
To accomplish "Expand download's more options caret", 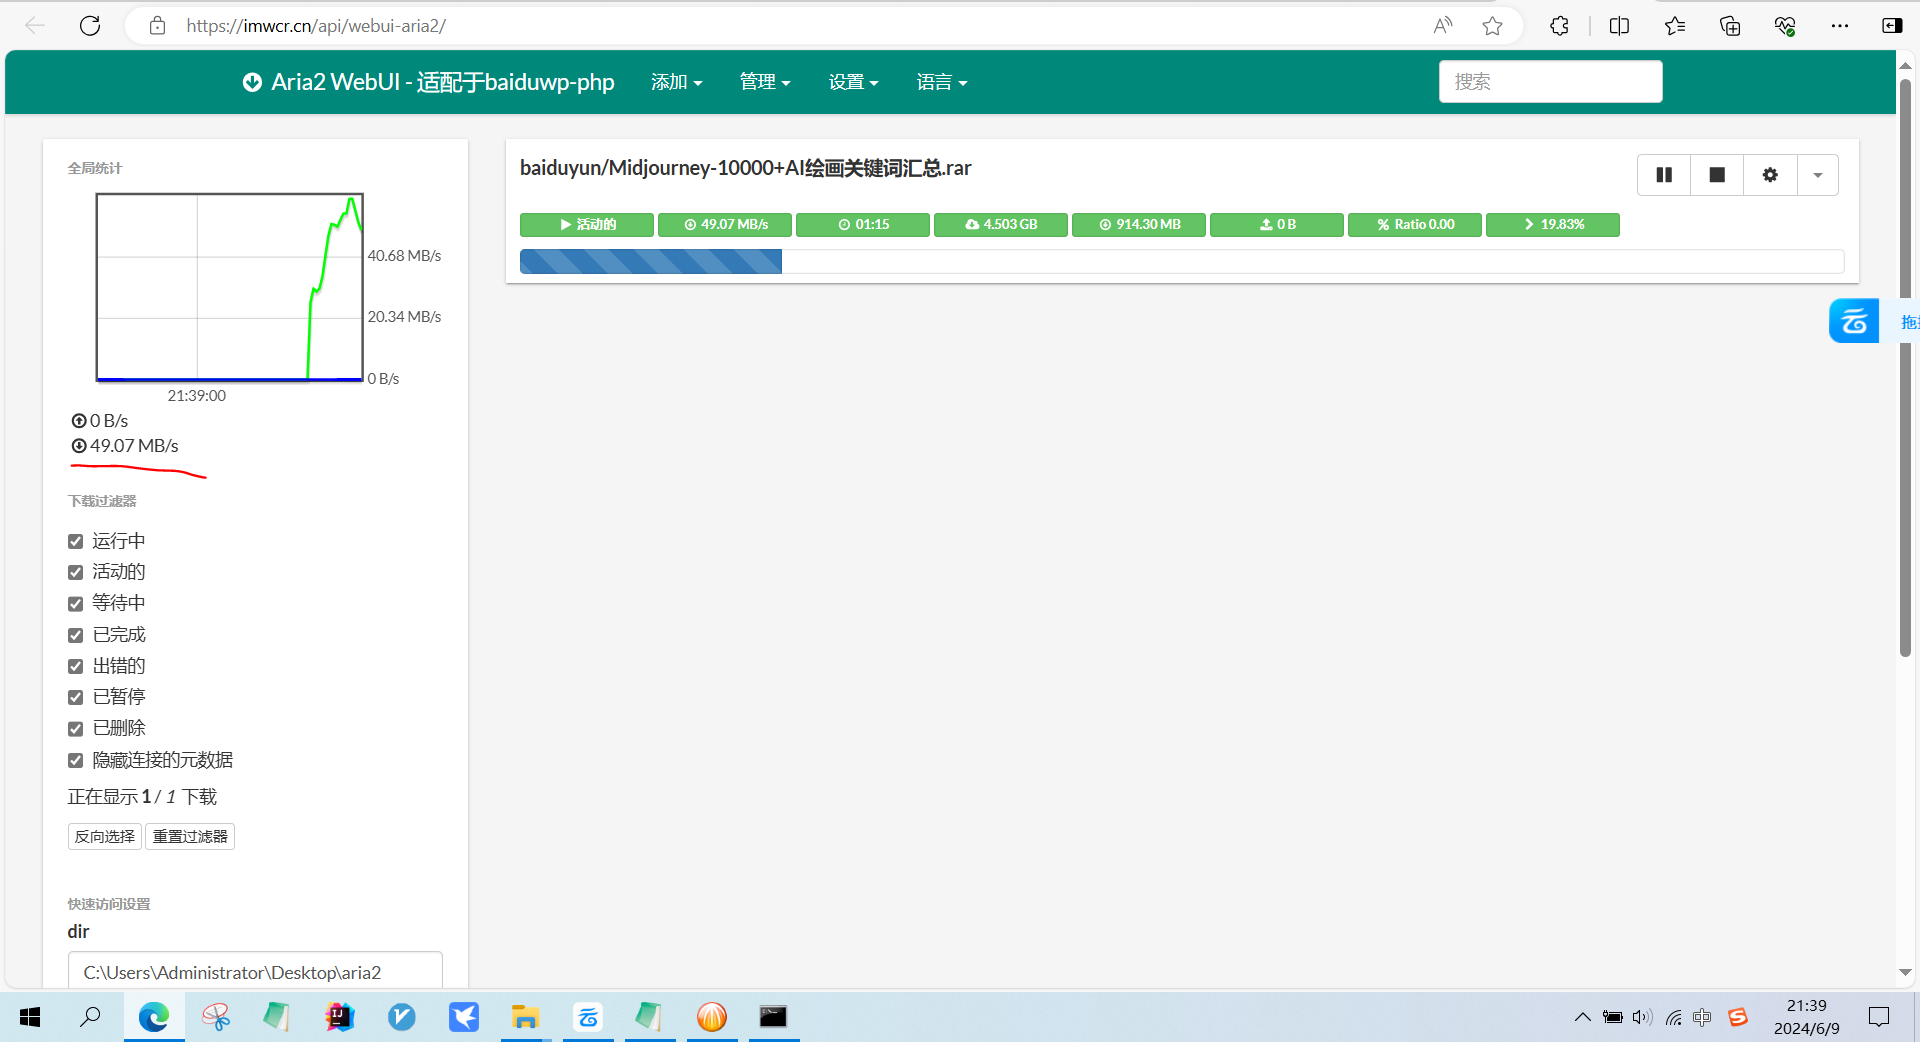I will tap(1817, 175).
